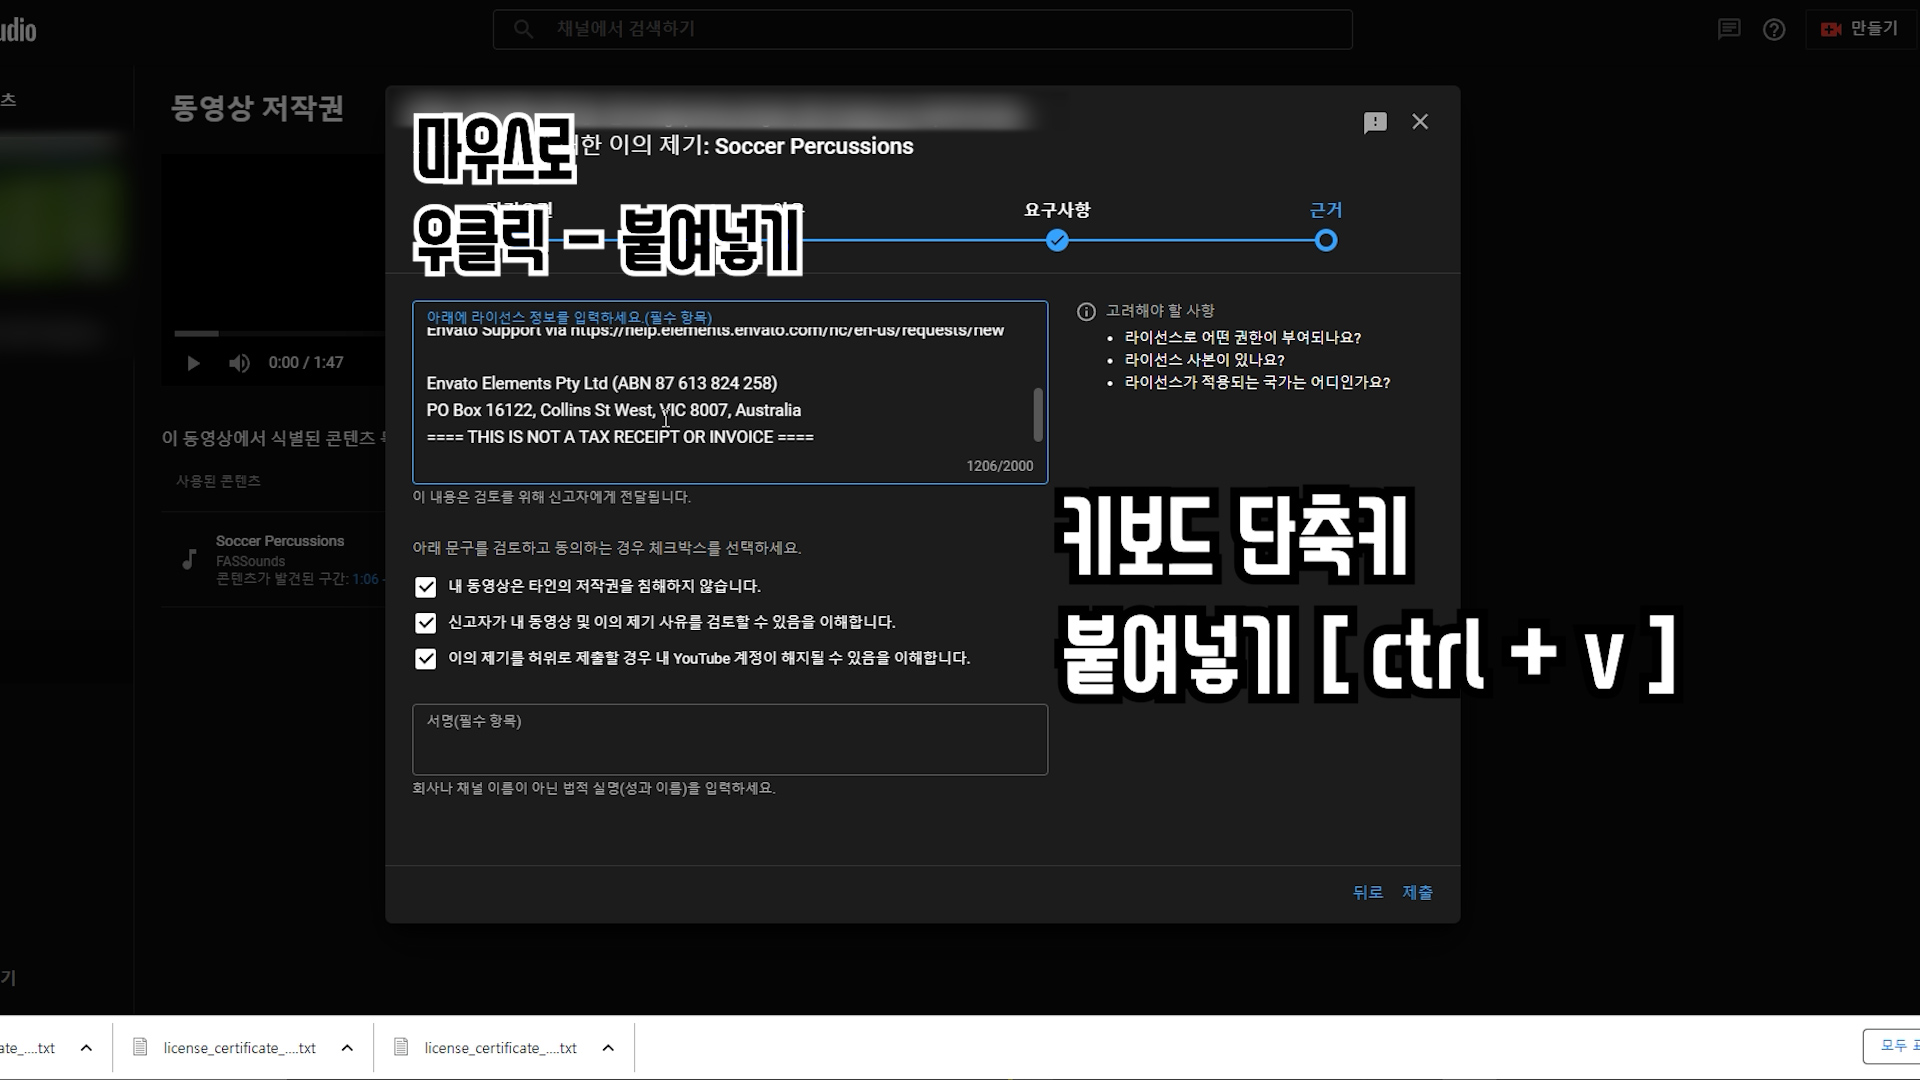This screenshot has width=1920, height=1080.
Task: Click the 만들기 create camera button
Action: pos(1860,30)
